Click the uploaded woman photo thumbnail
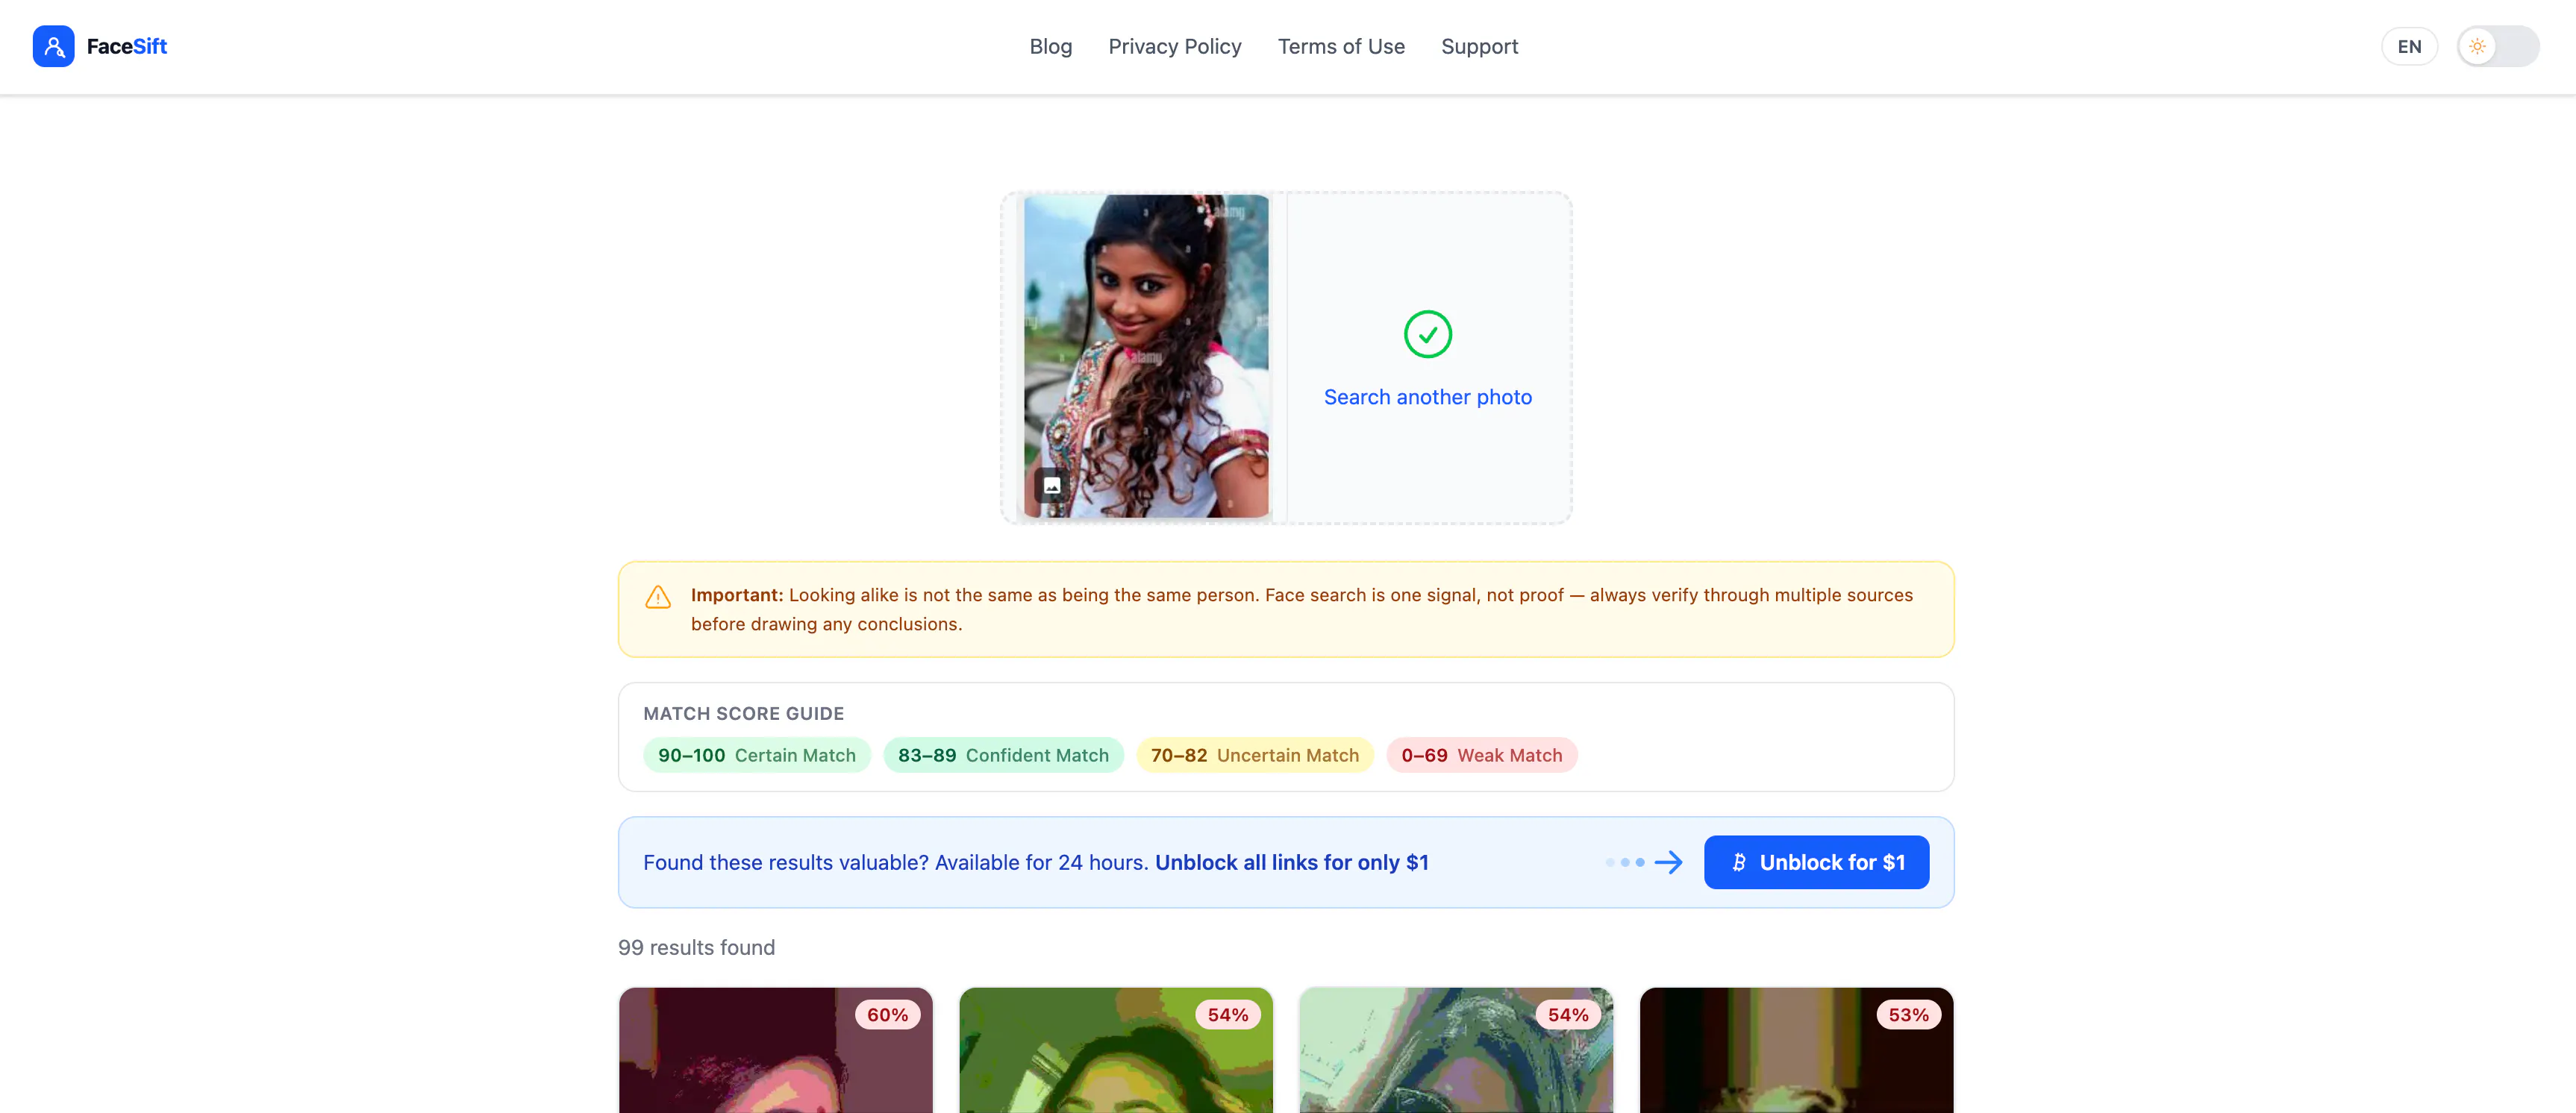This screenshot has height=1113, width=2576. 1145,356
